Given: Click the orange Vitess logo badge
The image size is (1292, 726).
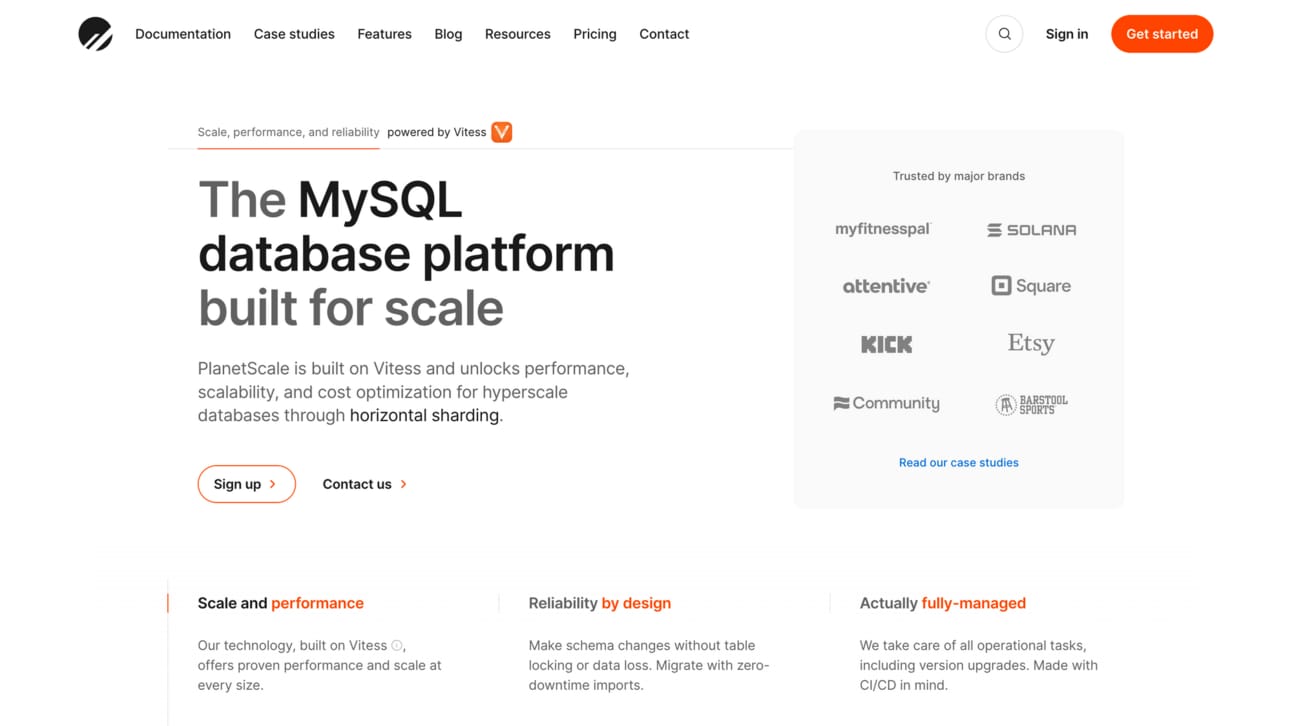Looking at the screenshot, I should (x=502, y=132).
